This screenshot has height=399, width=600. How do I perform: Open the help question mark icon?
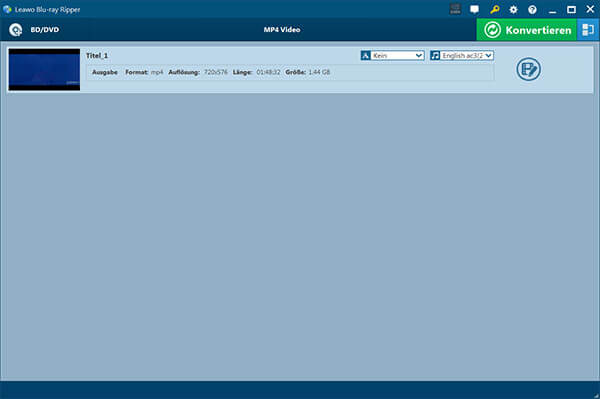pos(532,10)
